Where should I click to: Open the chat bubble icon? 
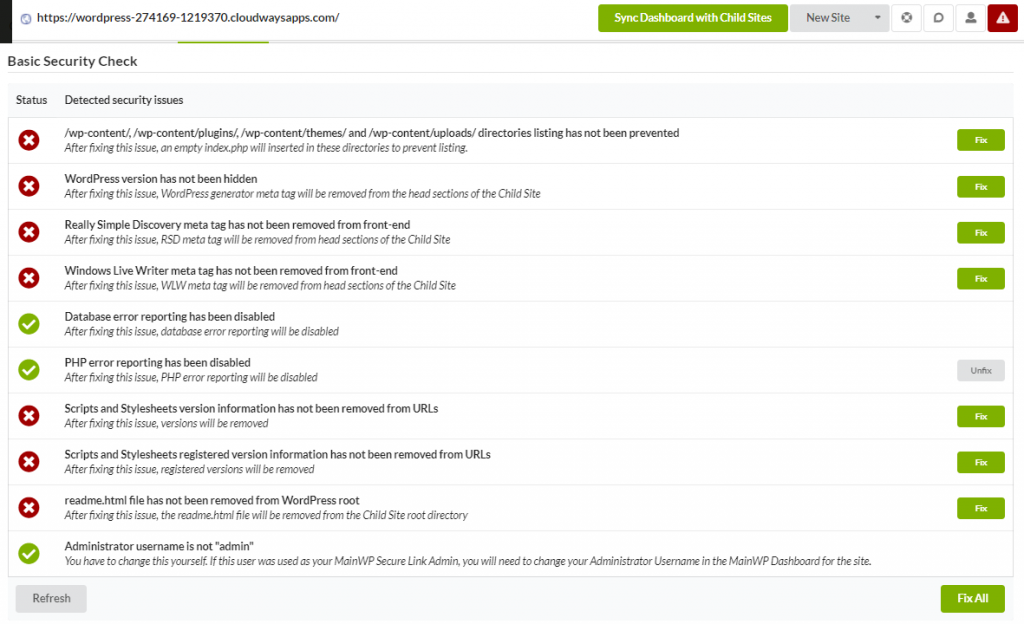[938, 18]
